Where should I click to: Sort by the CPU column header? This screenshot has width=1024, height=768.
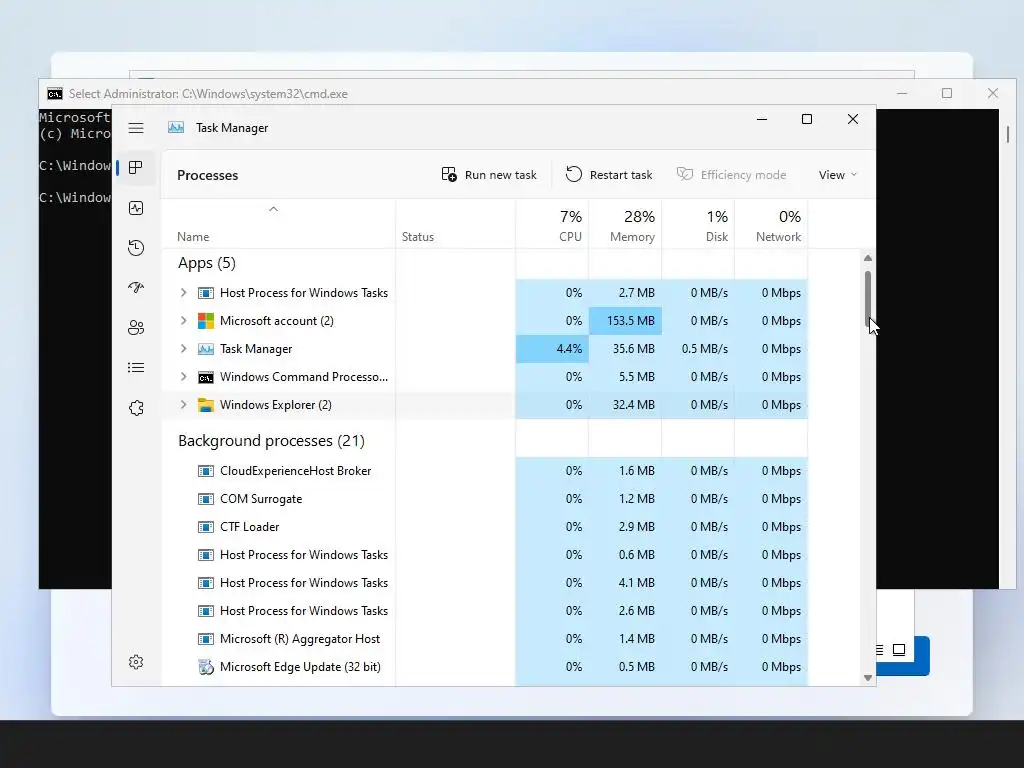[552, 225]
